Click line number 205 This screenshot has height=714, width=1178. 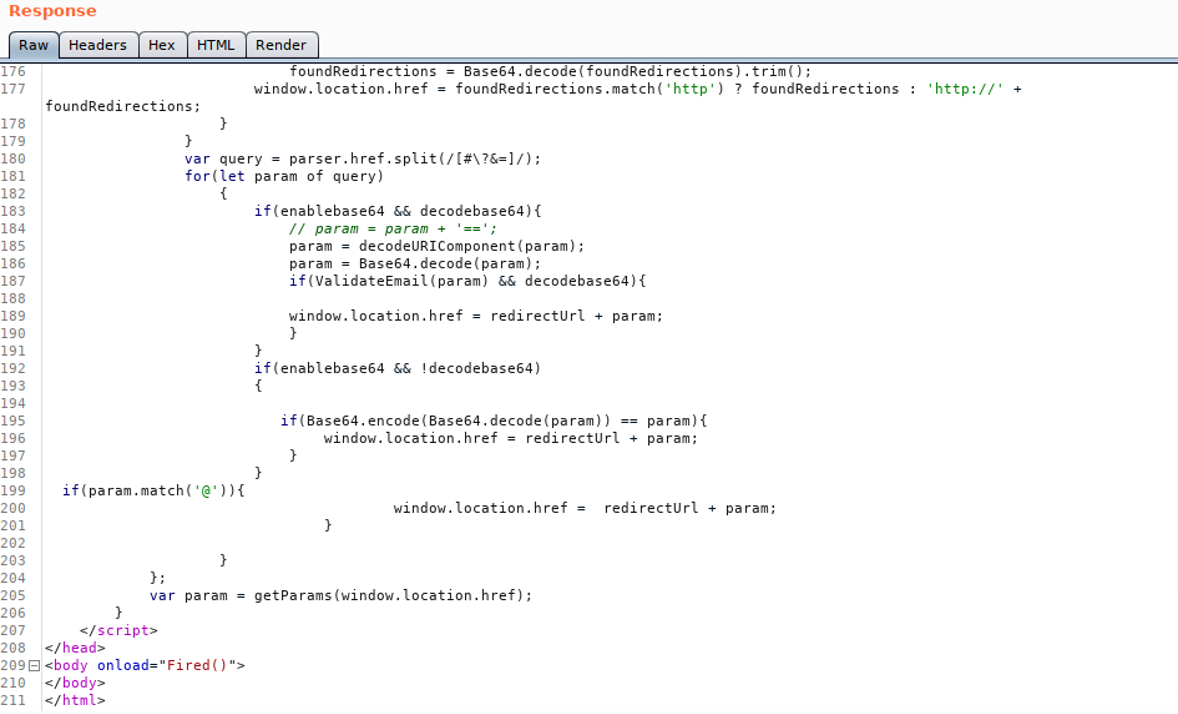[13, 595]
